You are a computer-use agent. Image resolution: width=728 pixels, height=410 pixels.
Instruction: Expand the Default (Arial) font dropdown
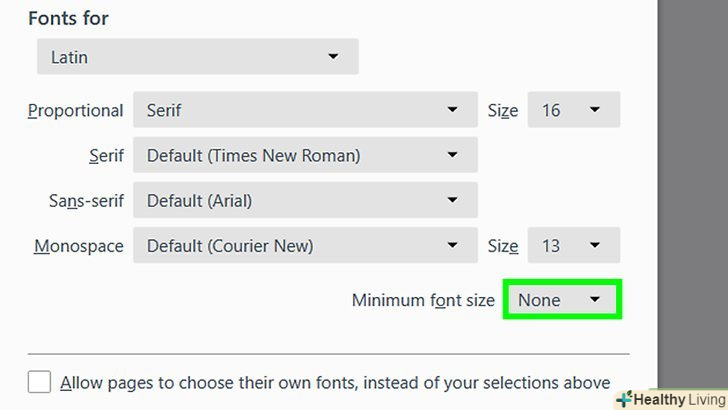coord(305,200)
